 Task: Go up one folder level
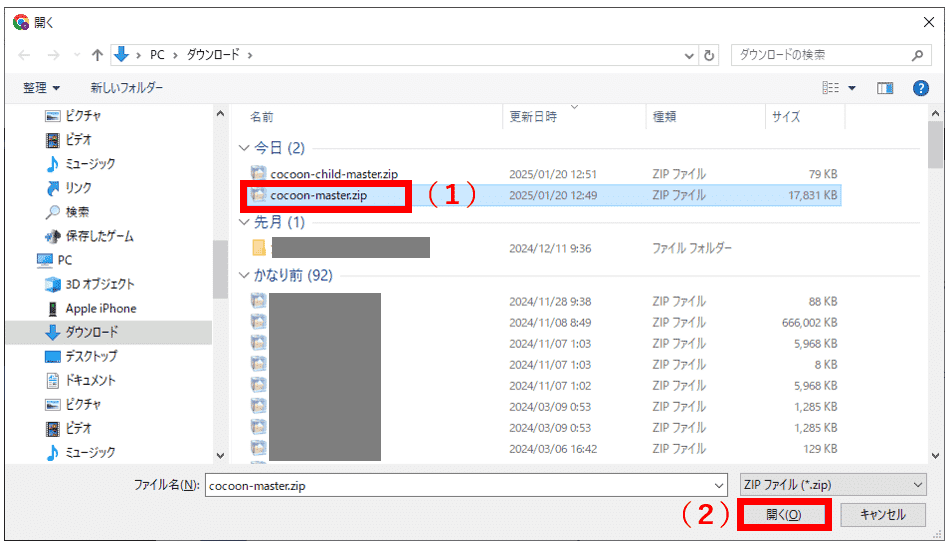97,55
